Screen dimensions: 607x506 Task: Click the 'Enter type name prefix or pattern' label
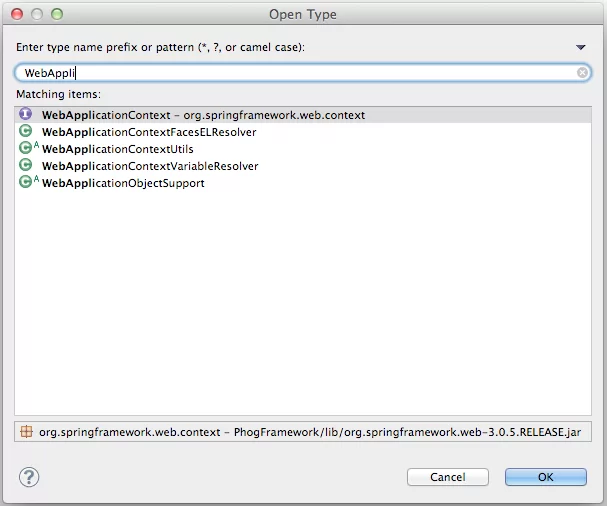(x=160, y=47)
